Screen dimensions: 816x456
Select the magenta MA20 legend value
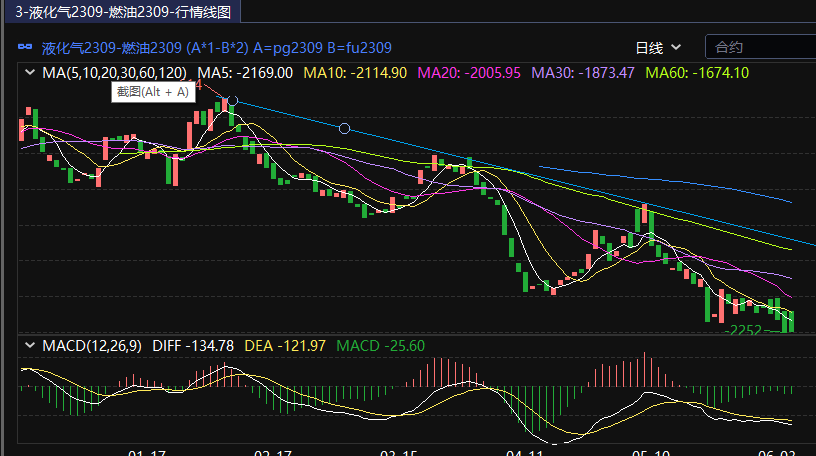coord(468,73)
